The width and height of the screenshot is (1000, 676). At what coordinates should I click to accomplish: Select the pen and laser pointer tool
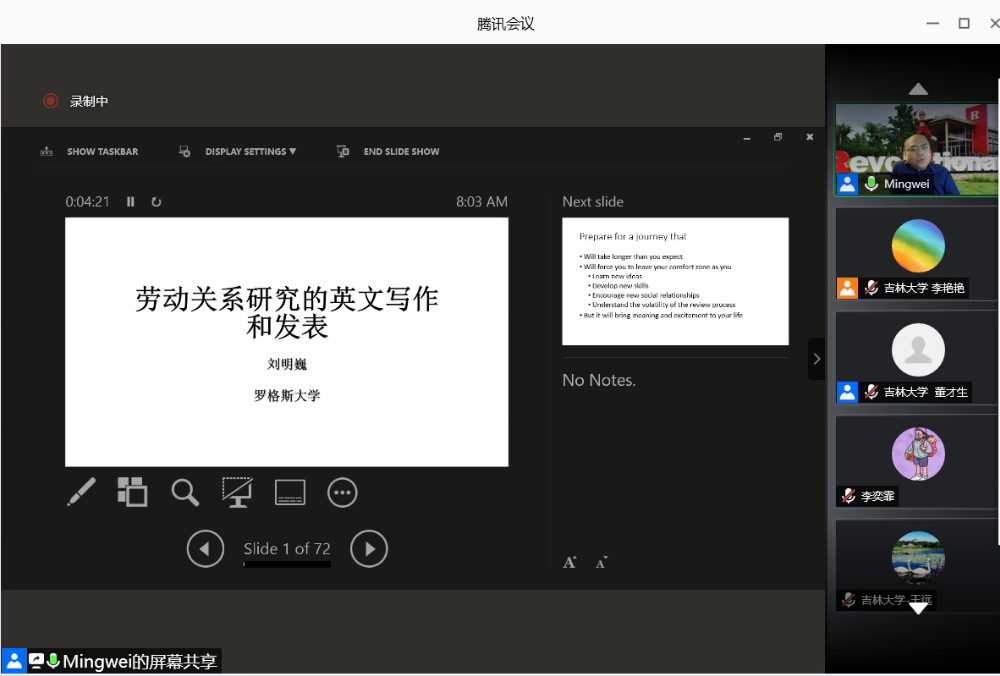tap(81, 492)
